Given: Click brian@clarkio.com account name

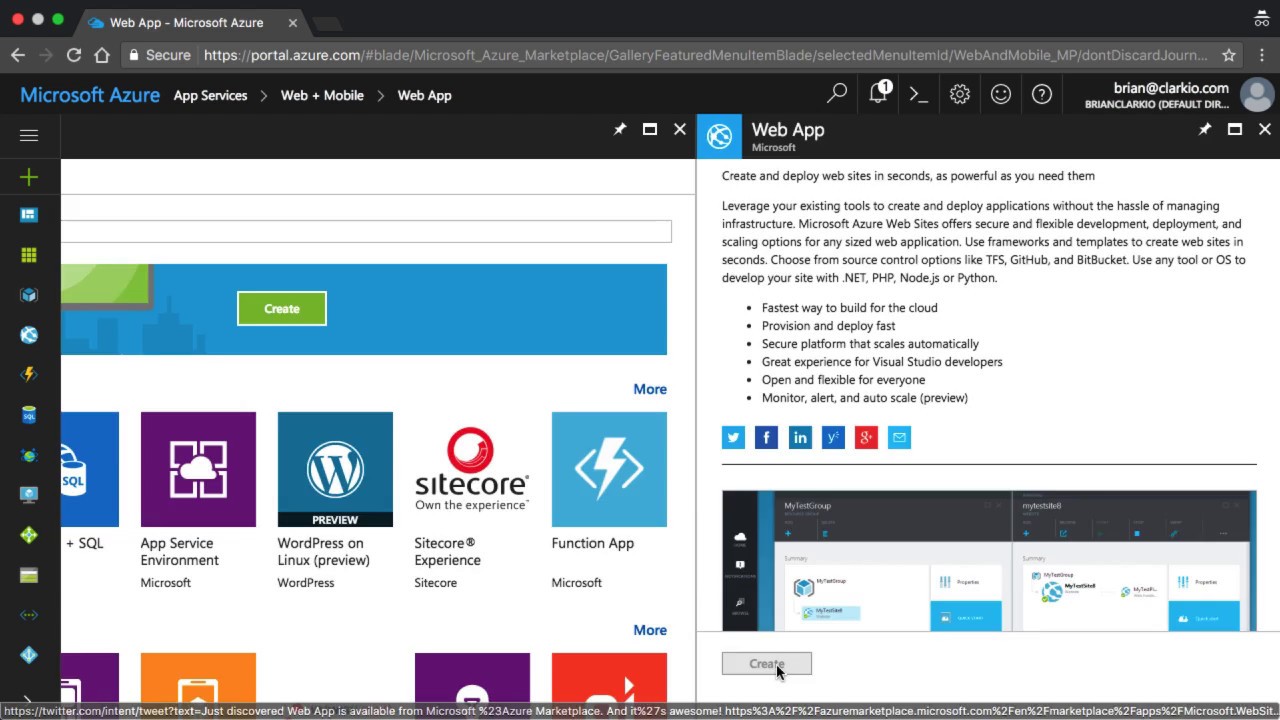Looking at the screenshot, I should [x=1171, y=88].
